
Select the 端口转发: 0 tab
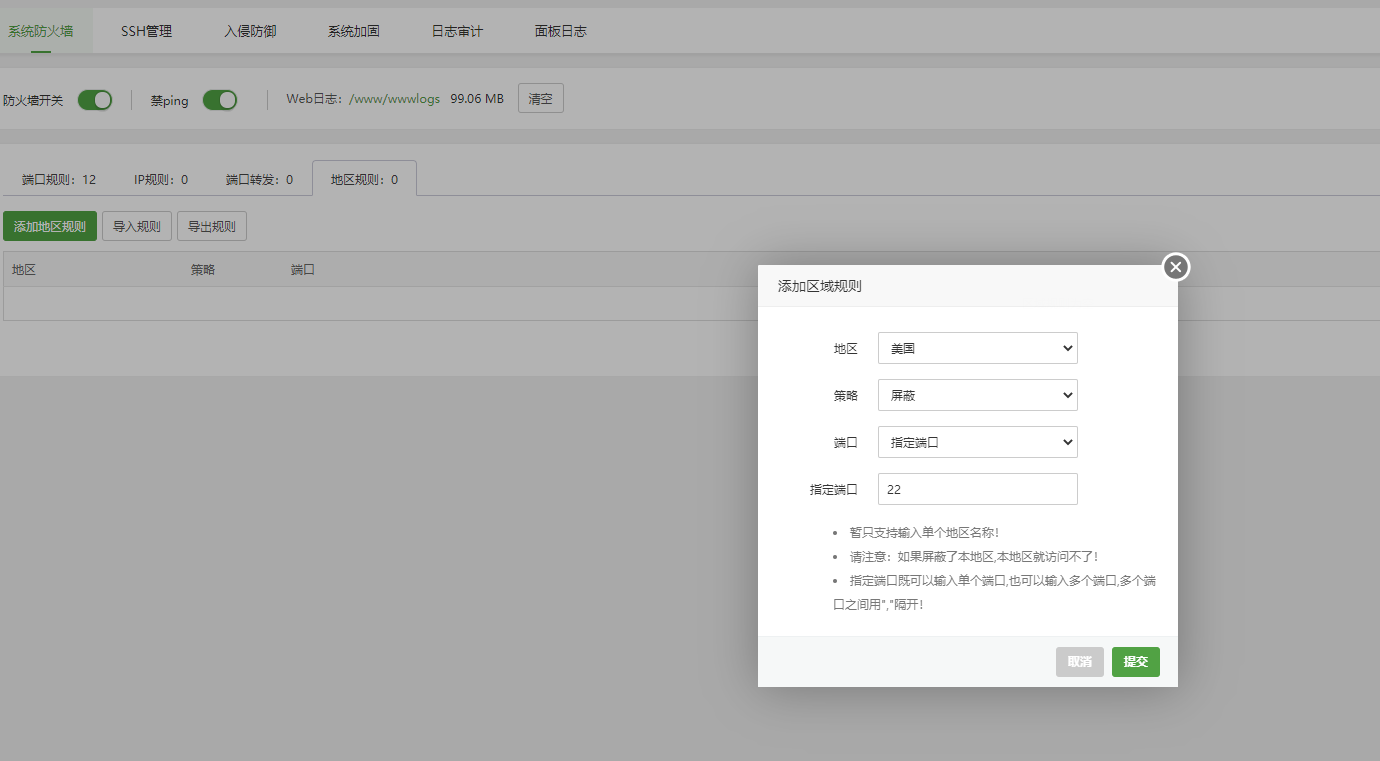click(259, 180)
